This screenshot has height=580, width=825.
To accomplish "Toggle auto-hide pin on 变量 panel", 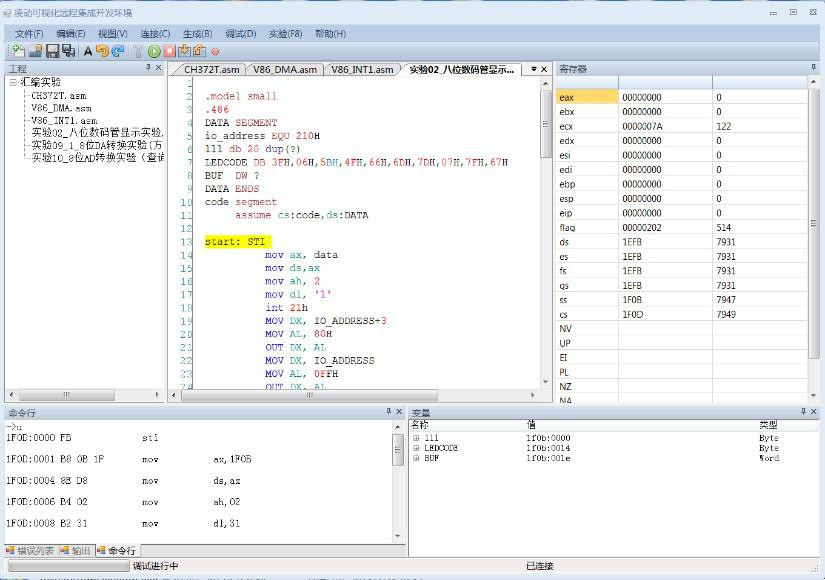I will (x=802, y=412).
